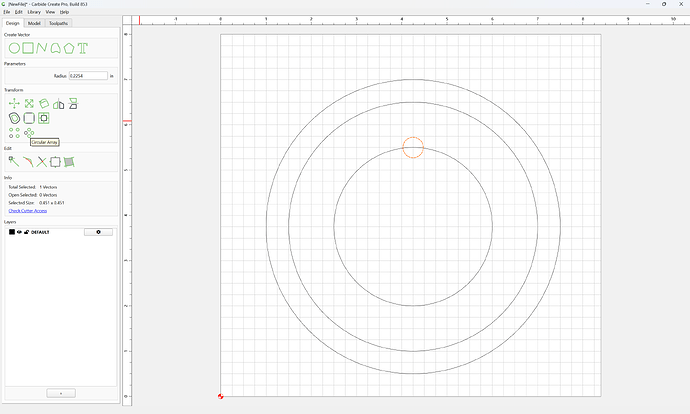Click the Trim Vectors scissors icon
Screen dimensions: 690x414
pyautogui.click(x=42, y=162)
